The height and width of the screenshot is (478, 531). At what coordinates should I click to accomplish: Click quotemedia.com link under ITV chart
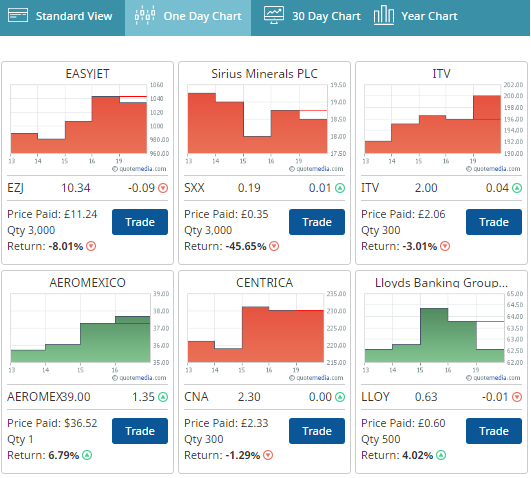(x=493, y=169)
